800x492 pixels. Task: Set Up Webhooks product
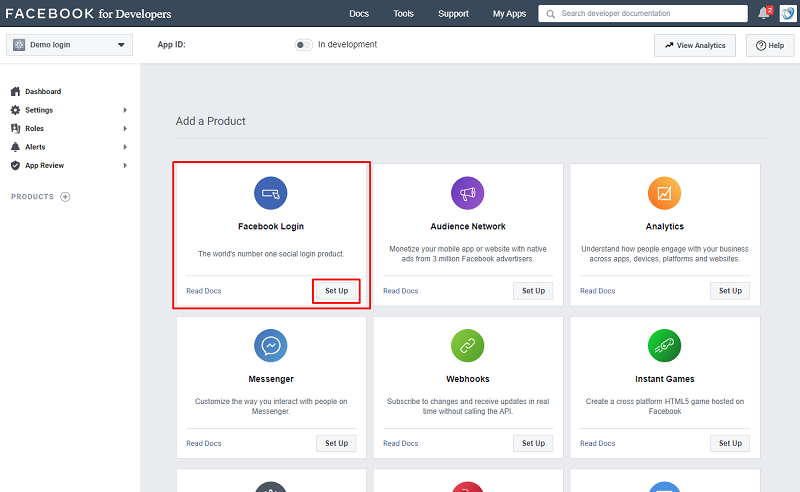click(533, 444)
